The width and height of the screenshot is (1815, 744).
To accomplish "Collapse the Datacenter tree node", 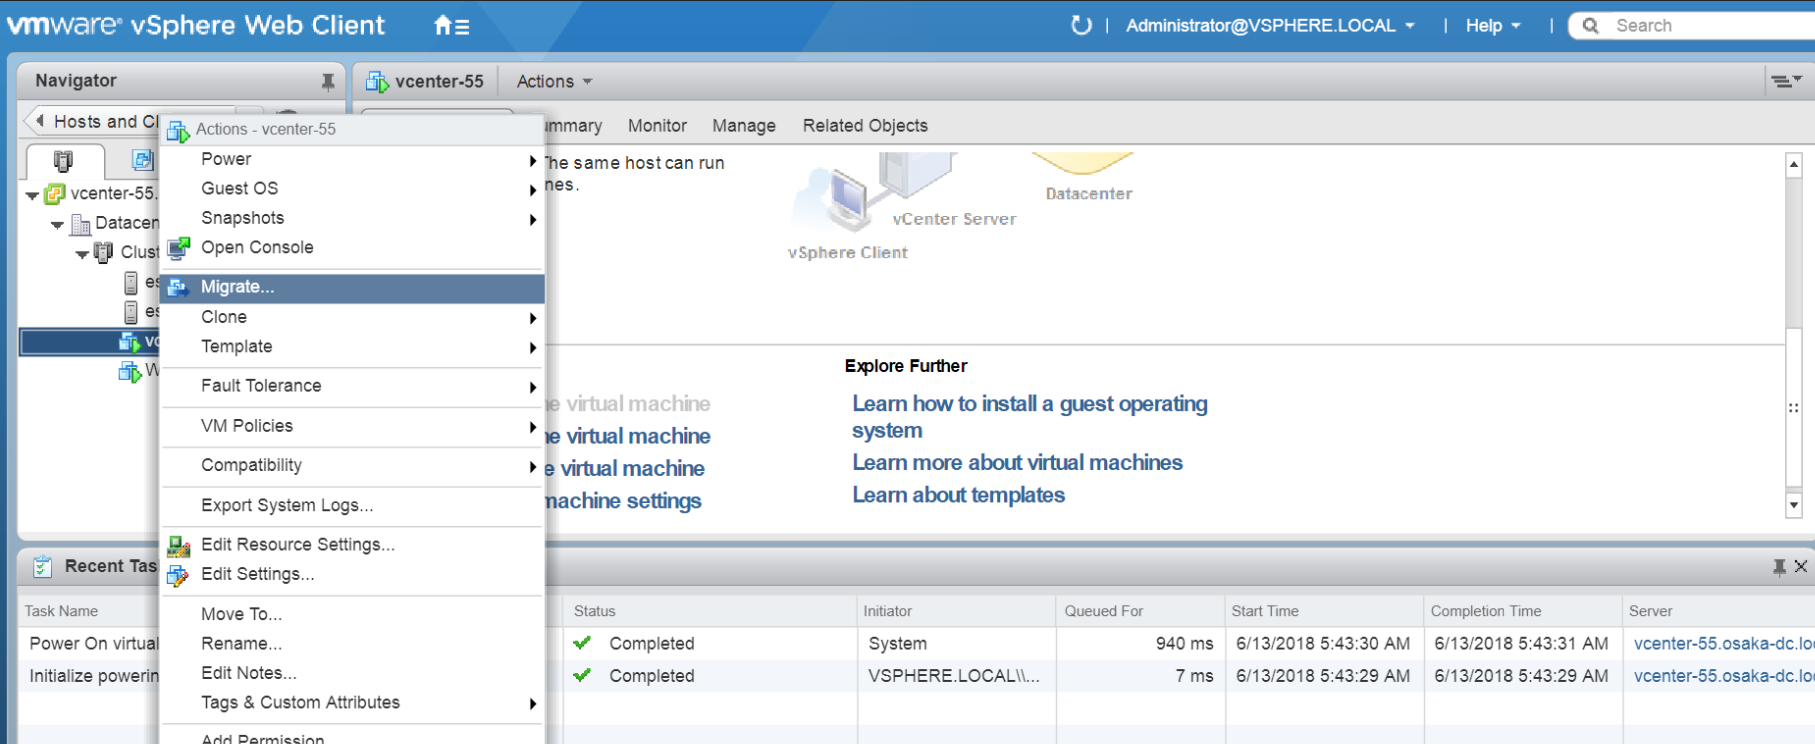I will pos(58,224).
